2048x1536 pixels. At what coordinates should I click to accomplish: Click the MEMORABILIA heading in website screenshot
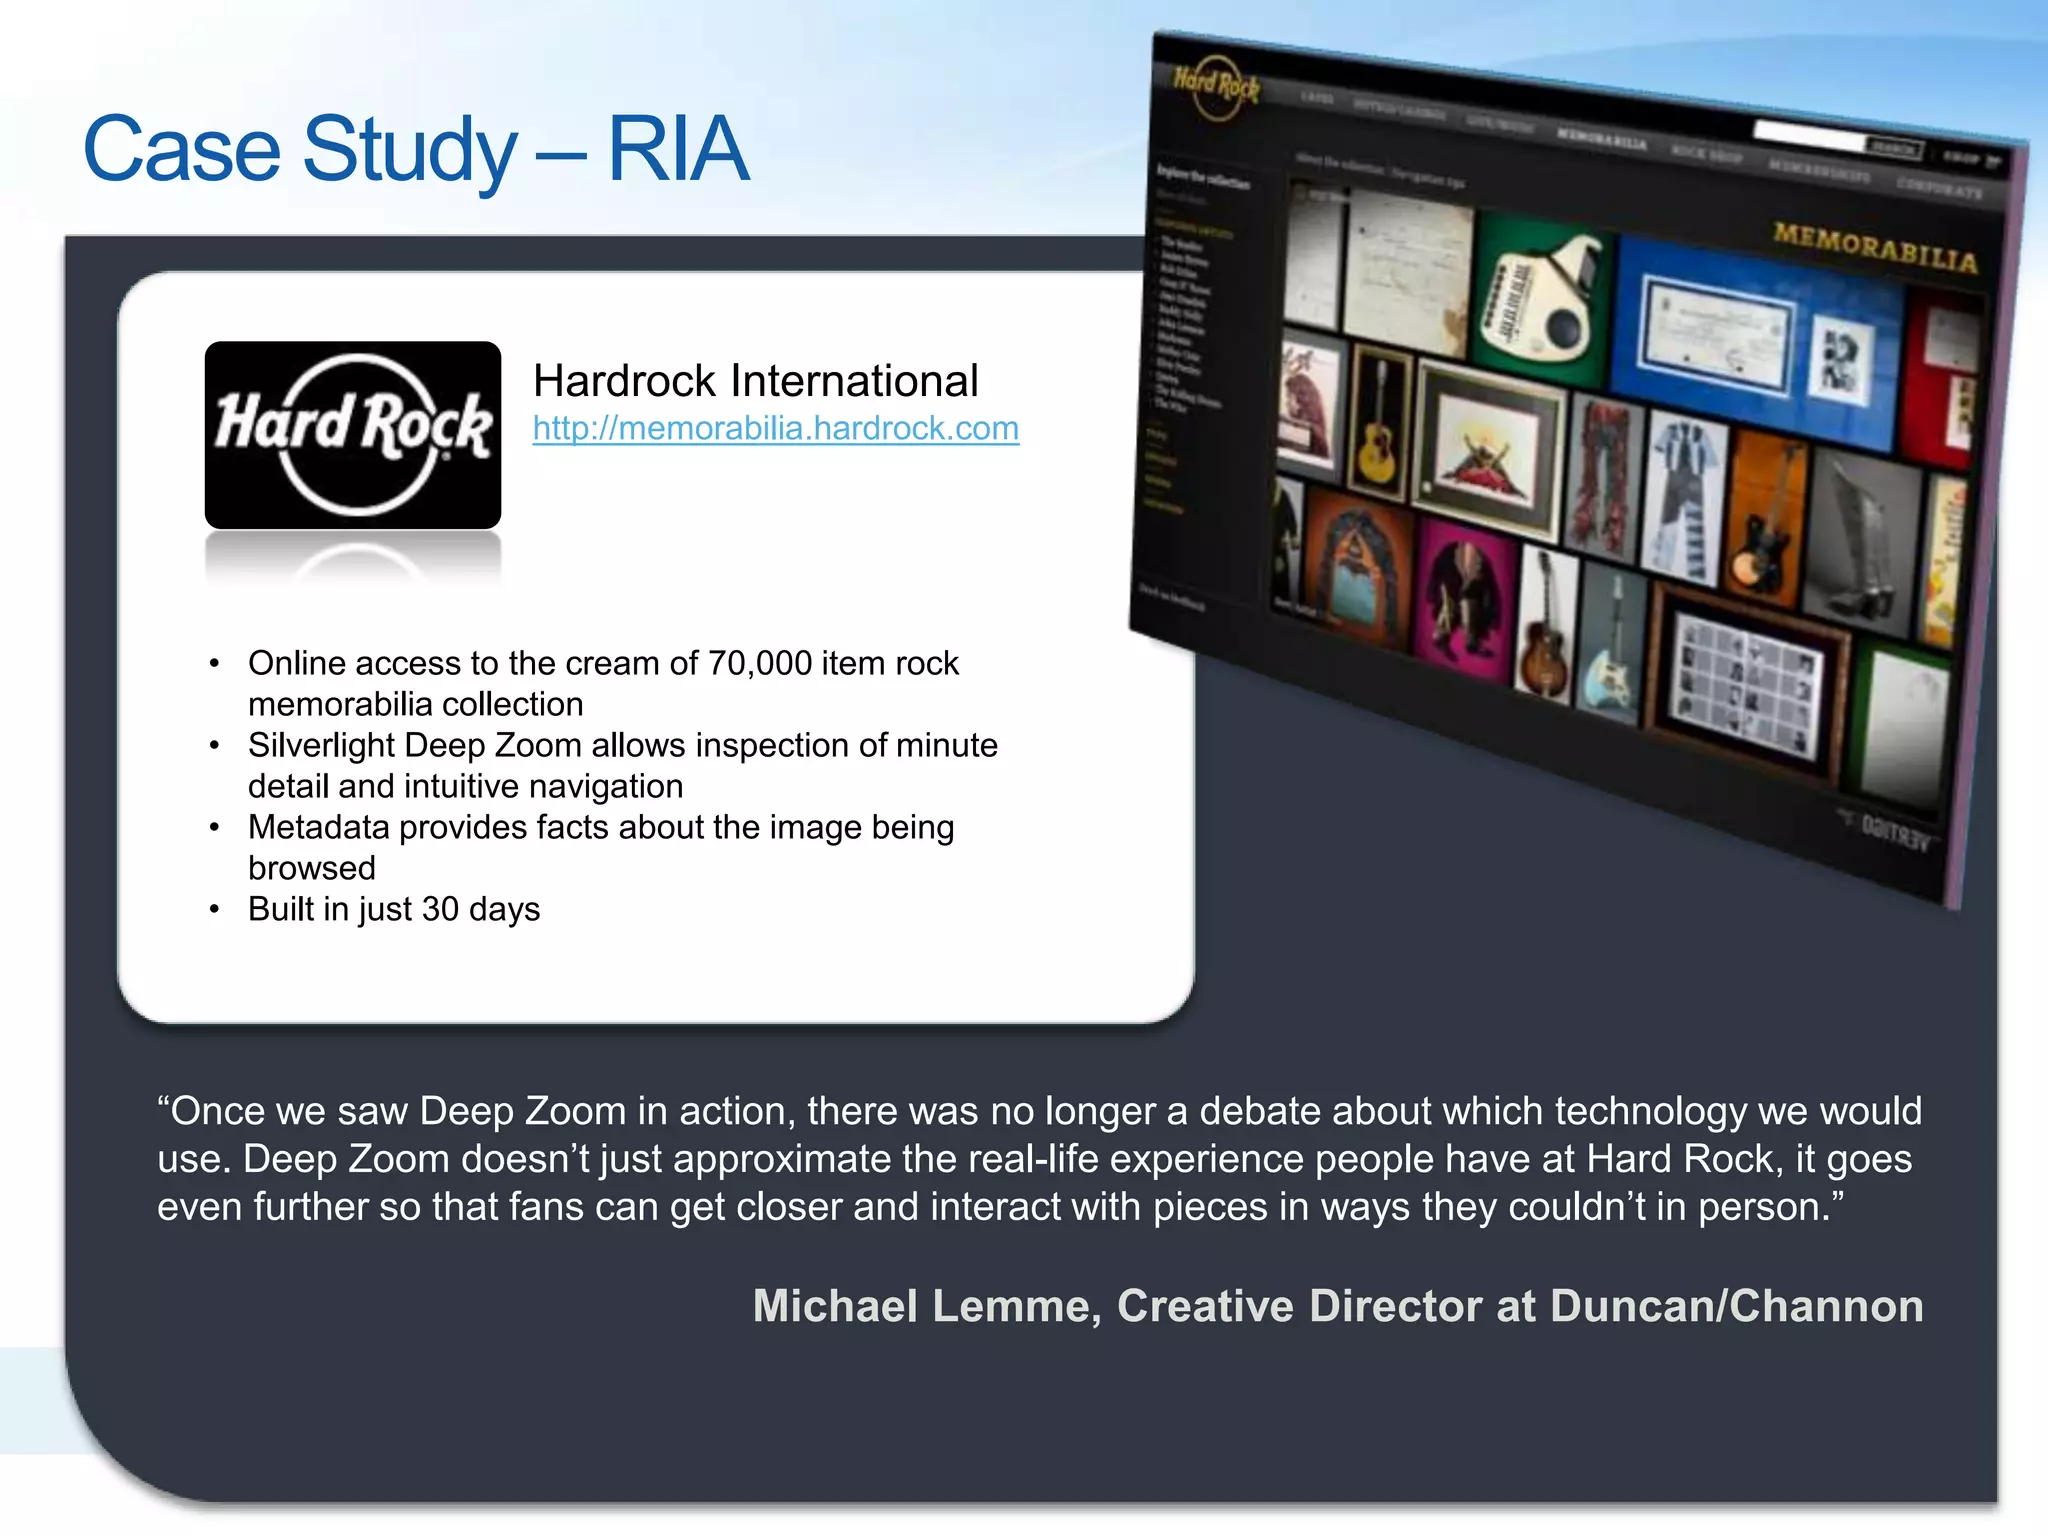click(1875, 247)
